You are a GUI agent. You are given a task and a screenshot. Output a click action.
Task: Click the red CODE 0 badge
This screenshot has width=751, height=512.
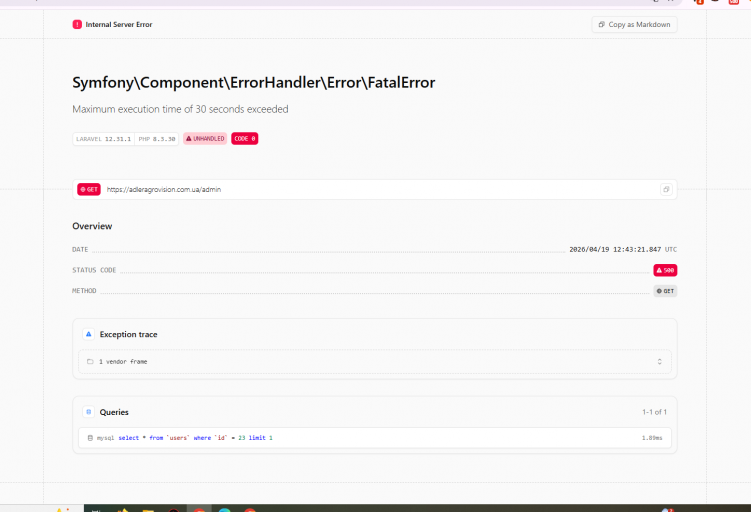click(x=245, y=138)
